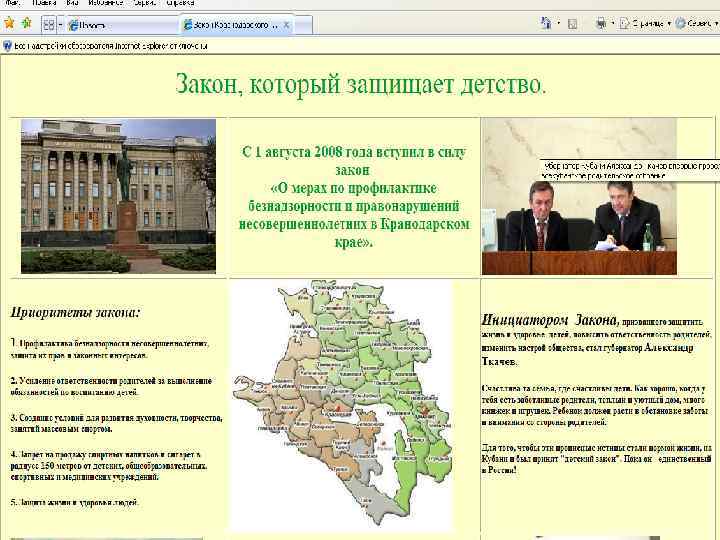Open the Страница (Page) toolbar menu
This screenshot has width=720, height=540.
(645, 23)
